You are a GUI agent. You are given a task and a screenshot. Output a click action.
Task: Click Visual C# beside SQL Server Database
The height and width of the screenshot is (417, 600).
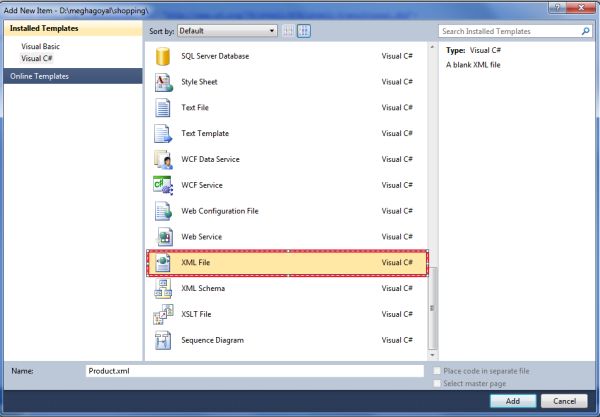tap(397, 56)
